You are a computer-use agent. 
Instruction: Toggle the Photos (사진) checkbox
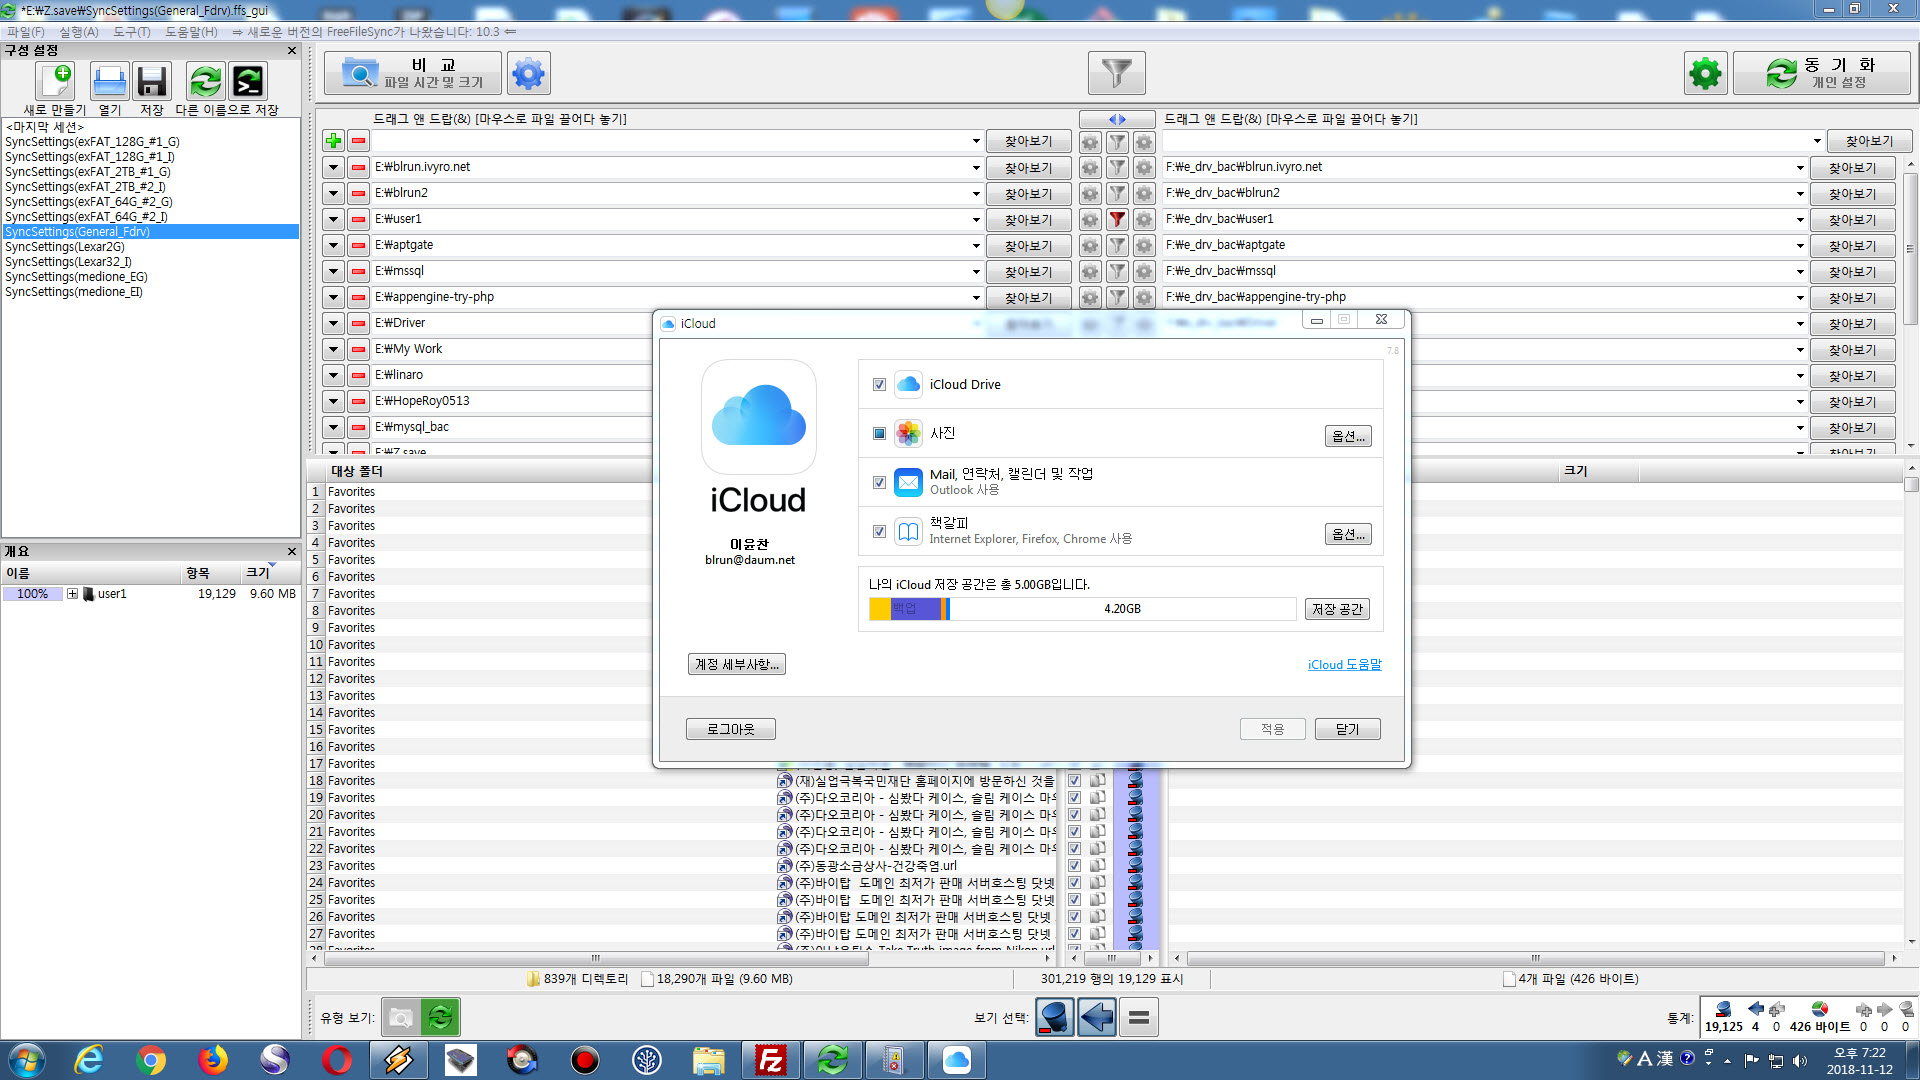879,433
